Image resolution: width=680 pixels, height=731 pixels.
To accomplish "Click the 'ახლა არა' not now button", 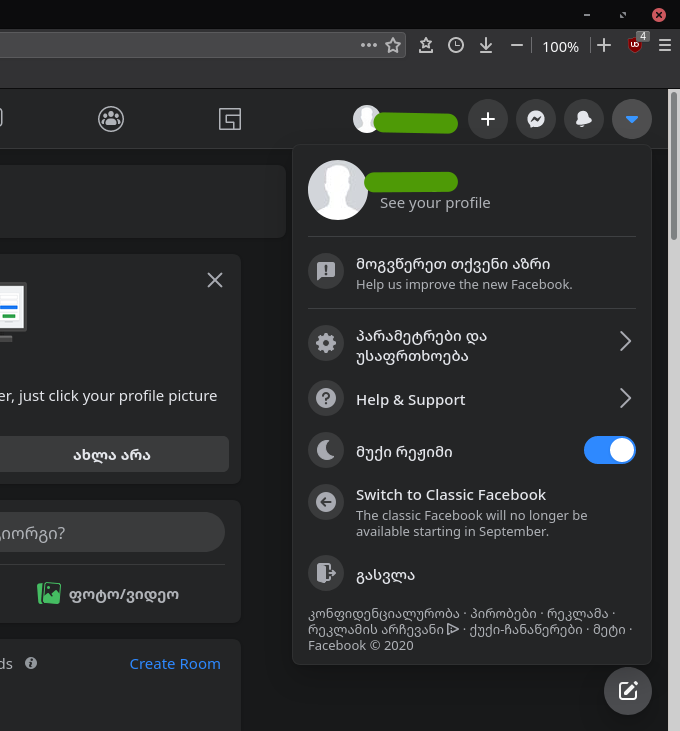I will [x=112, y=454].
